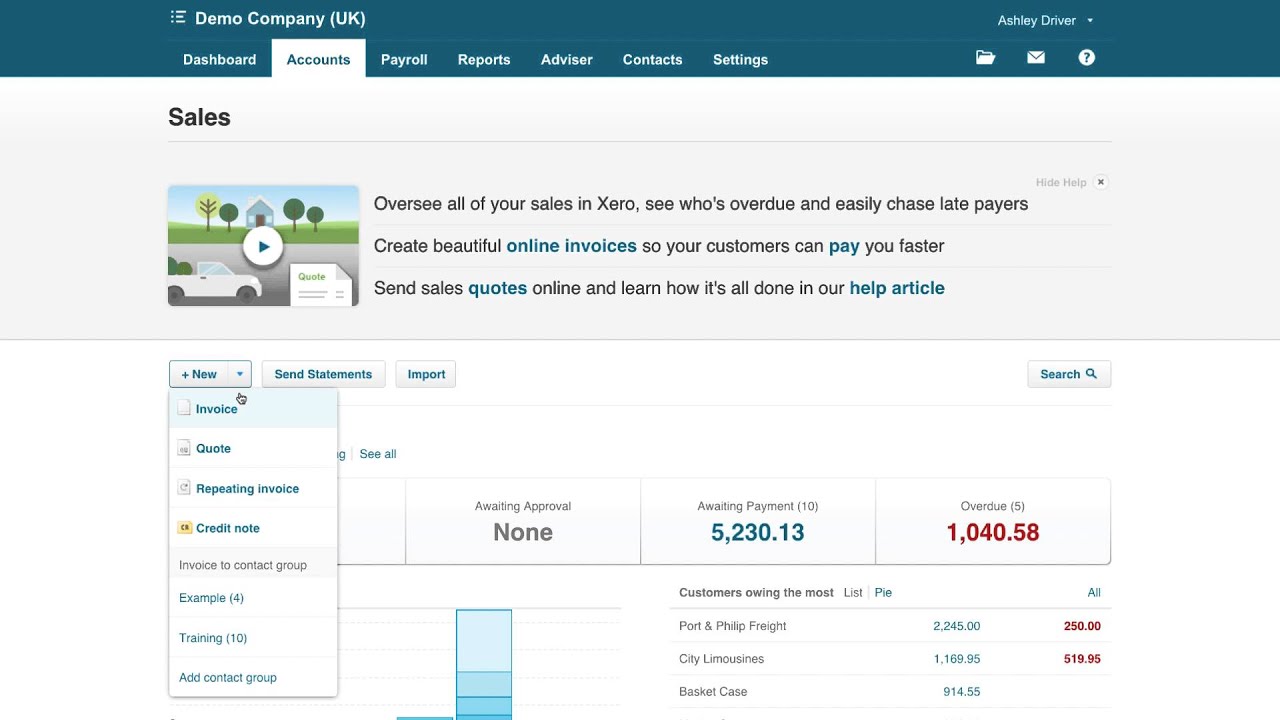The height and width of the screenshot is (720, 1280).
Task: Click the + New button
Action: (x=199, y=374)
